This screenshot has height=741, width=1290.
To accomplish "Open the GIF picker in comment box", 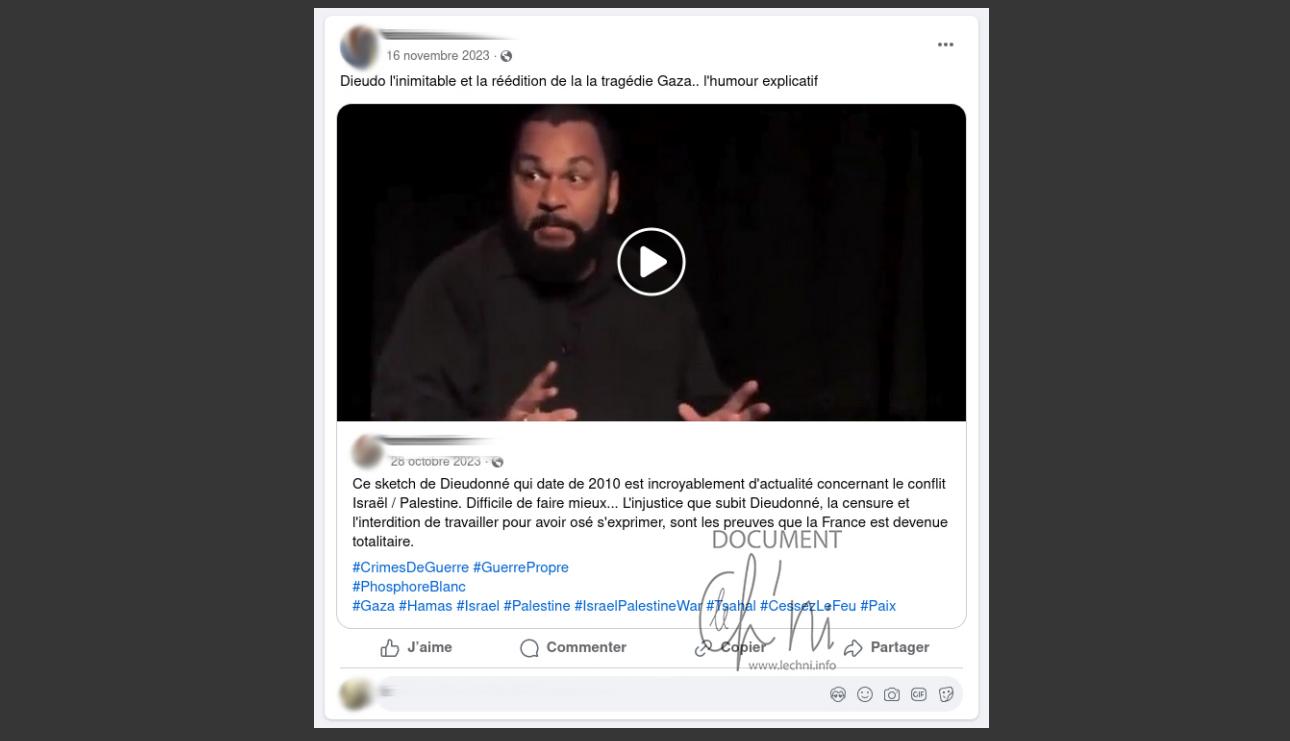I will [x=919, y=694].
